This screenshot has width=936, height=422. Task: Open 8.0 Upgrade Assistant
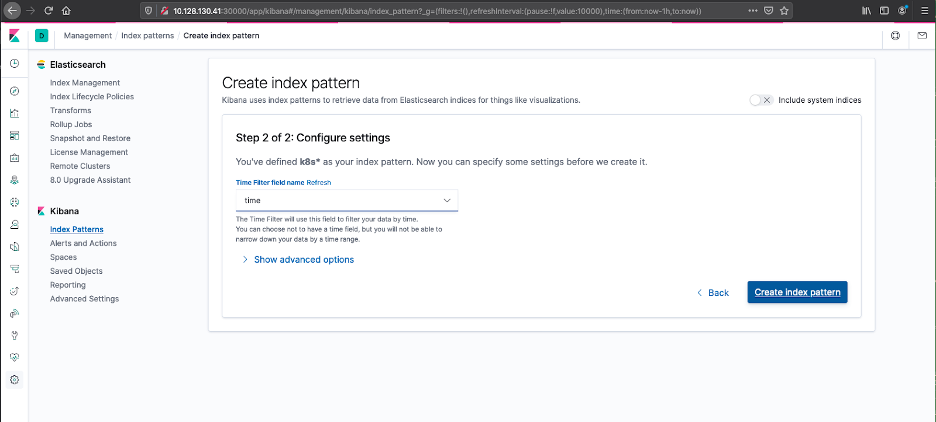pos(90,180)
